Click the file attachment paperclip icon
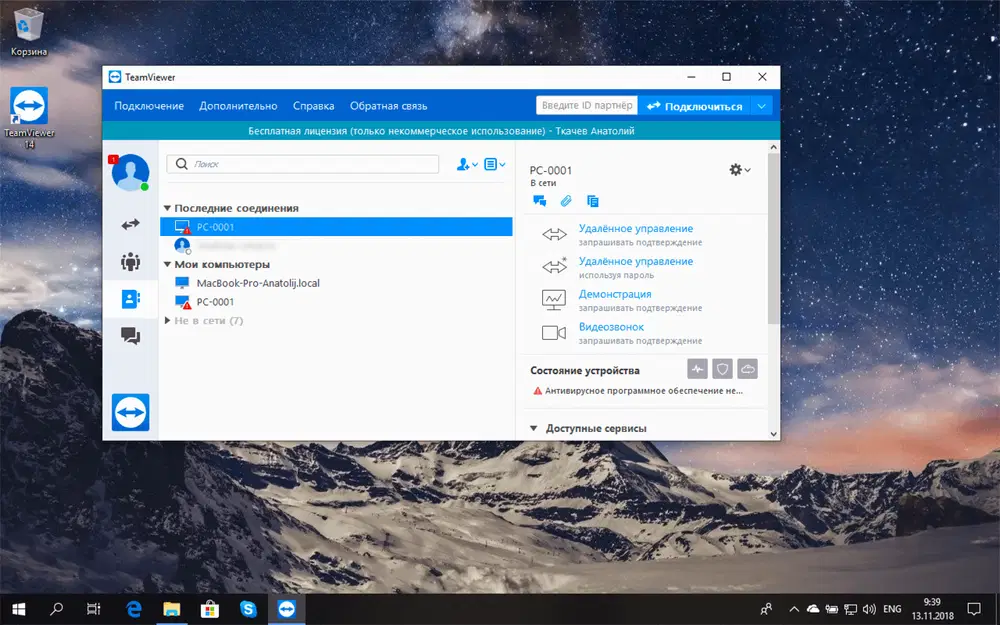 (566, 202)
